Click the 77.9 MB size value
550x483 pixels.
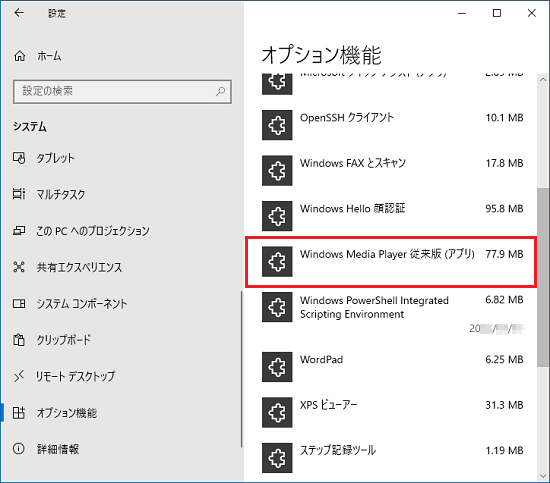[504, 254]
